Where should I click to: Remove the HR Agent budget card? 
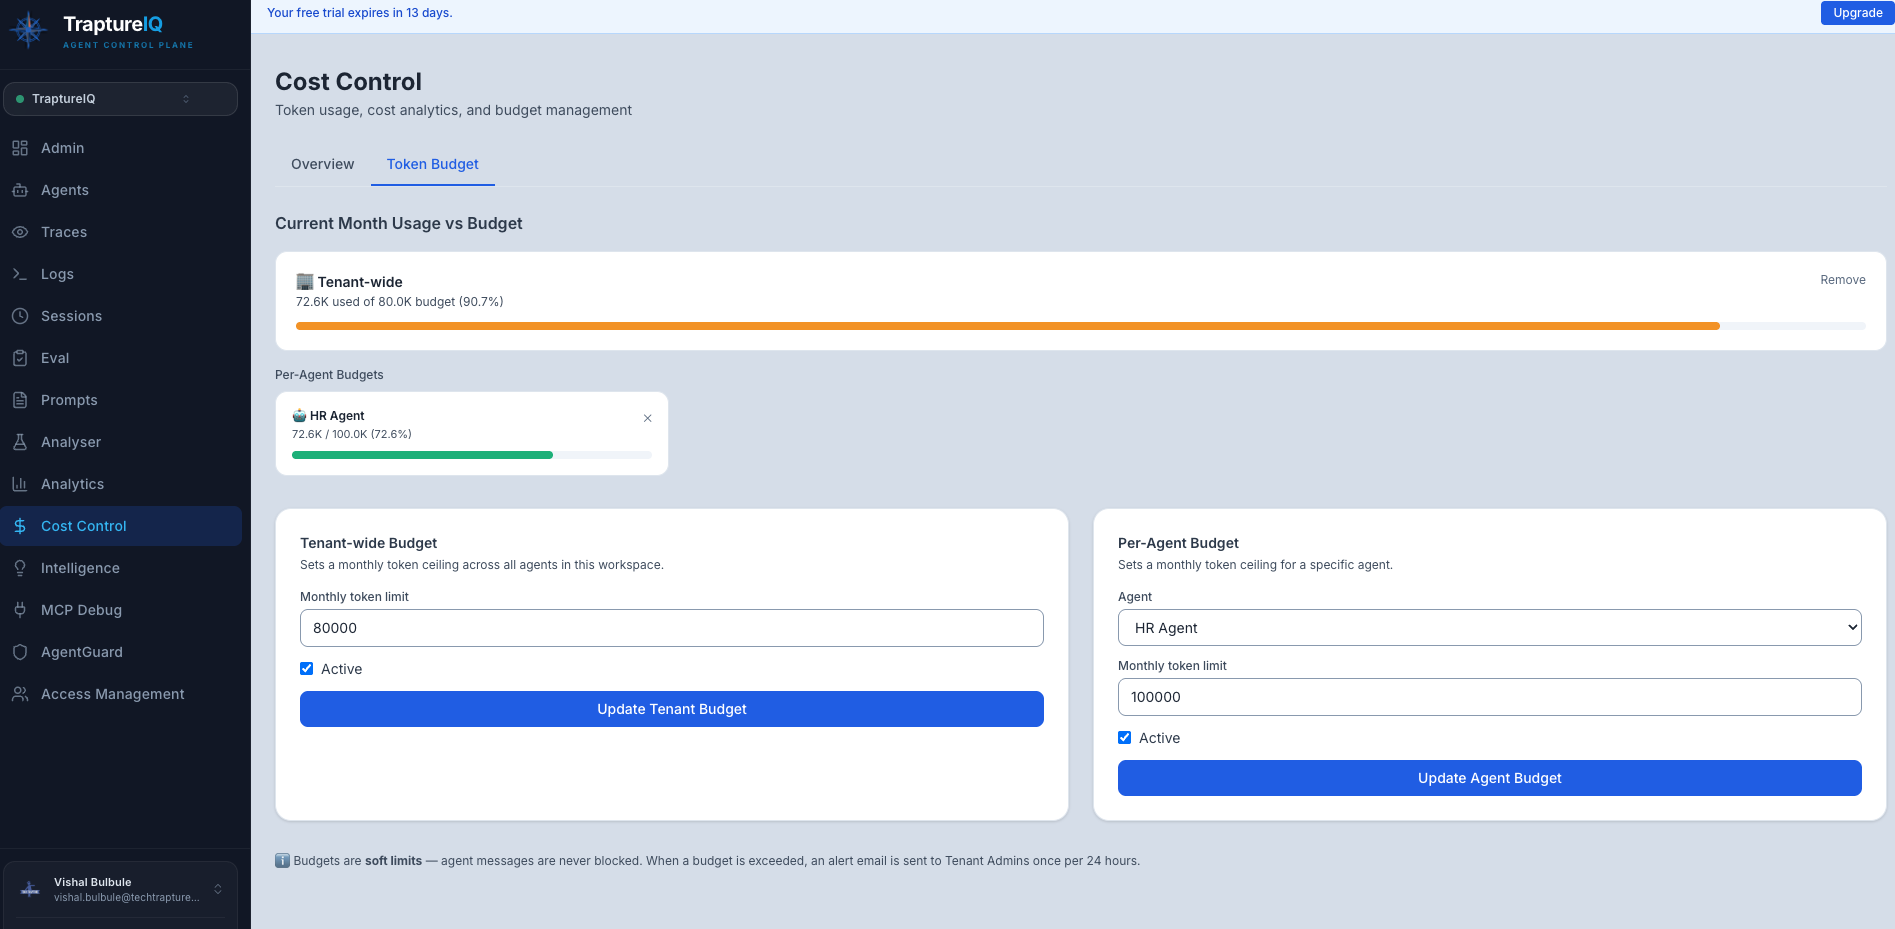pyautogui.click(x=647, y=418)
